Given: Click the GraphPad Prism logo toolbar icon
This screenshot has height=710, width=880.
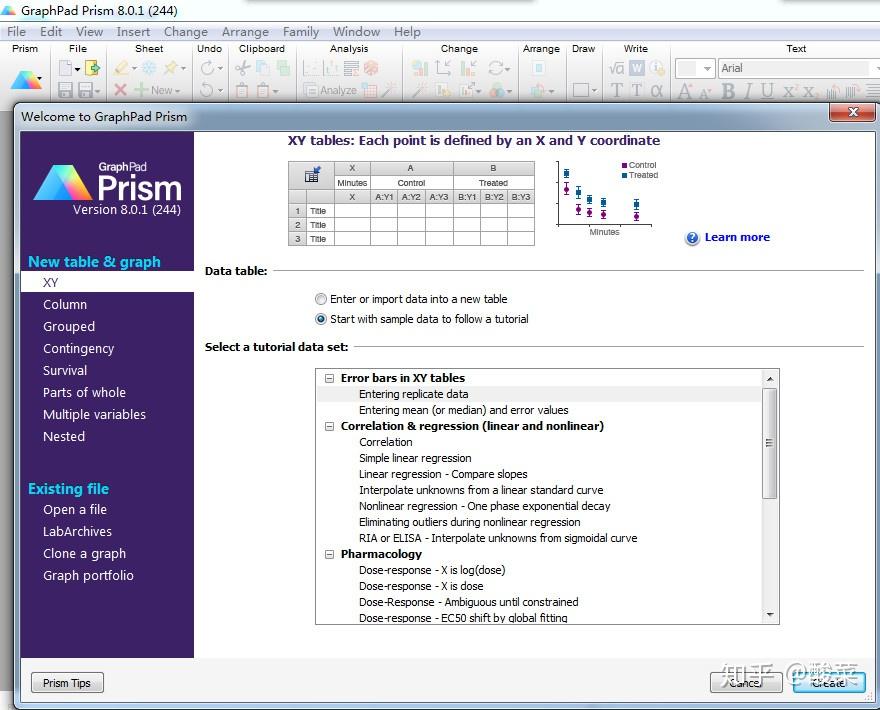Looking at the screenshot, I should (27, 78).
